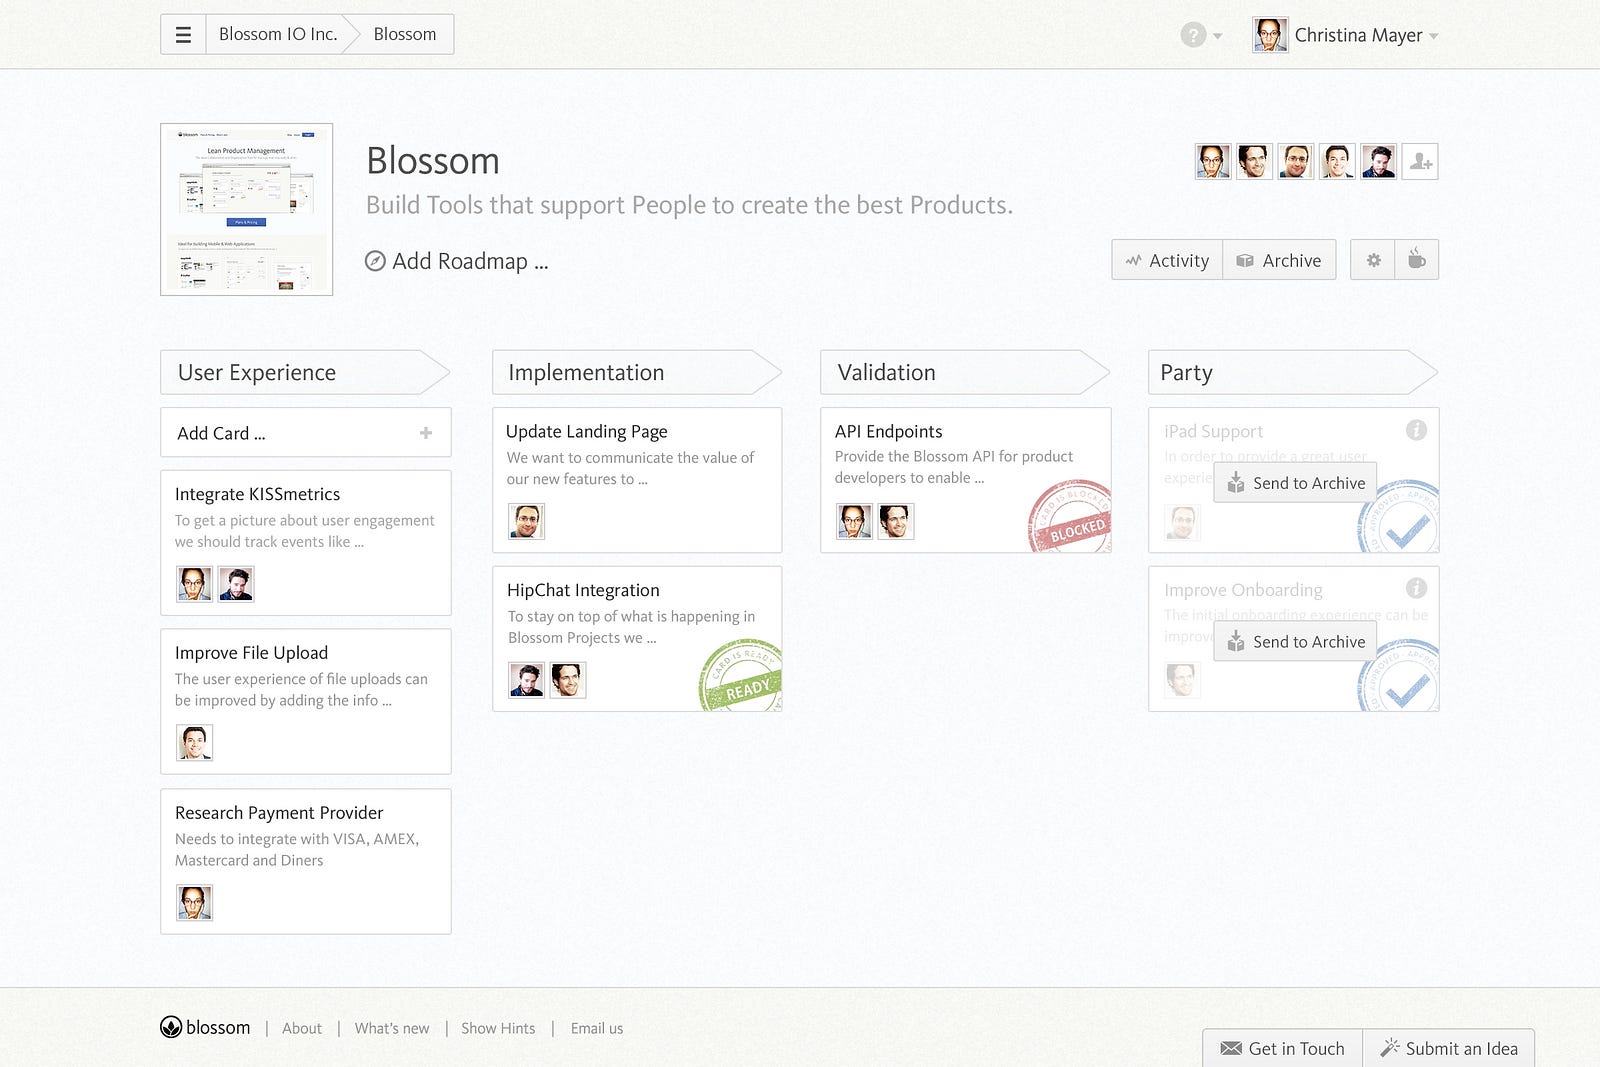
Task: Click the plus icon on Add Card
Action: coord(426,433)
